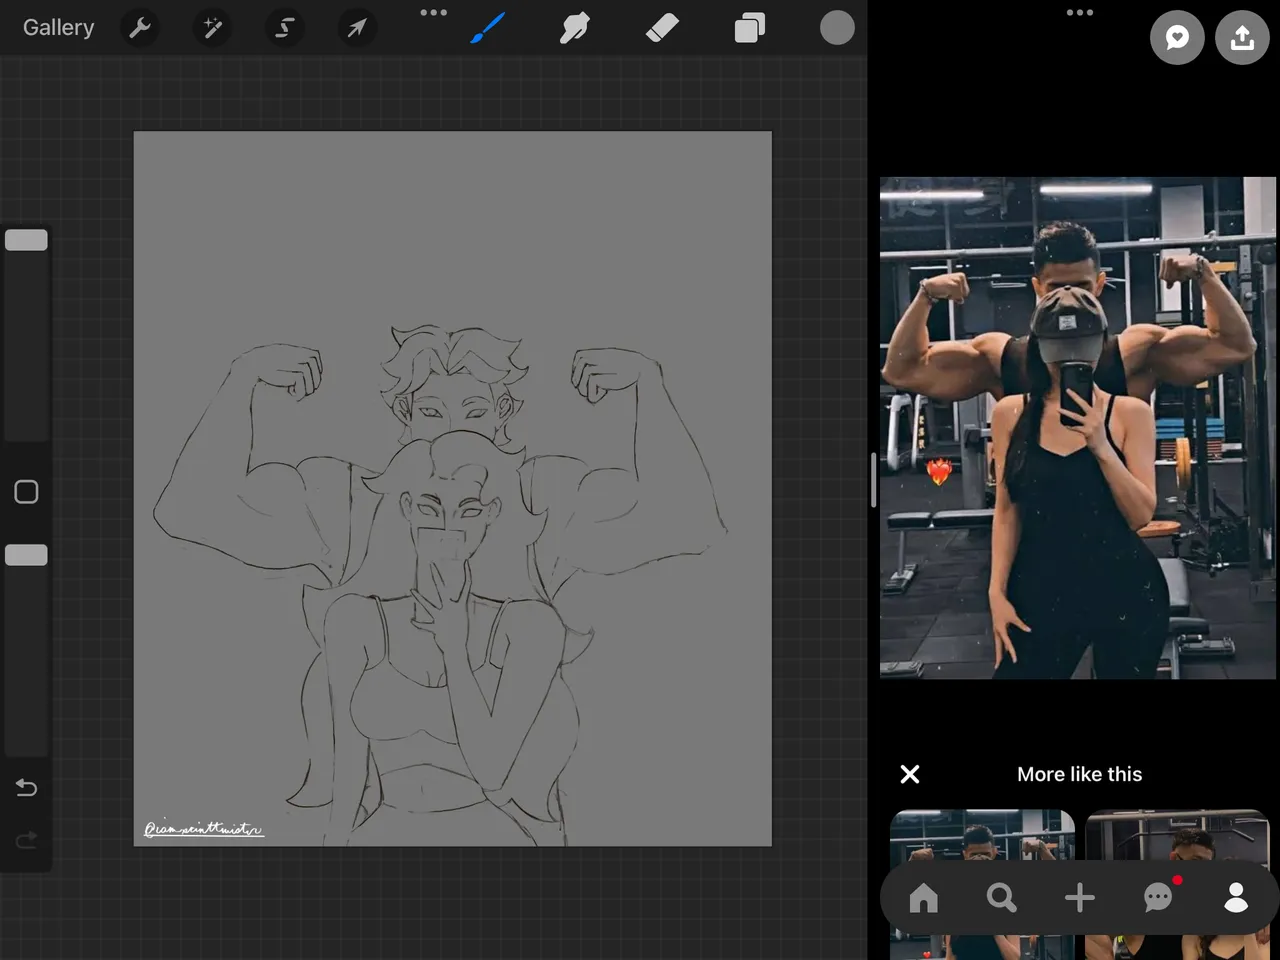Open the gym reference photo in Pinterest
1280x960 pixels.
tap(1078, 428)
